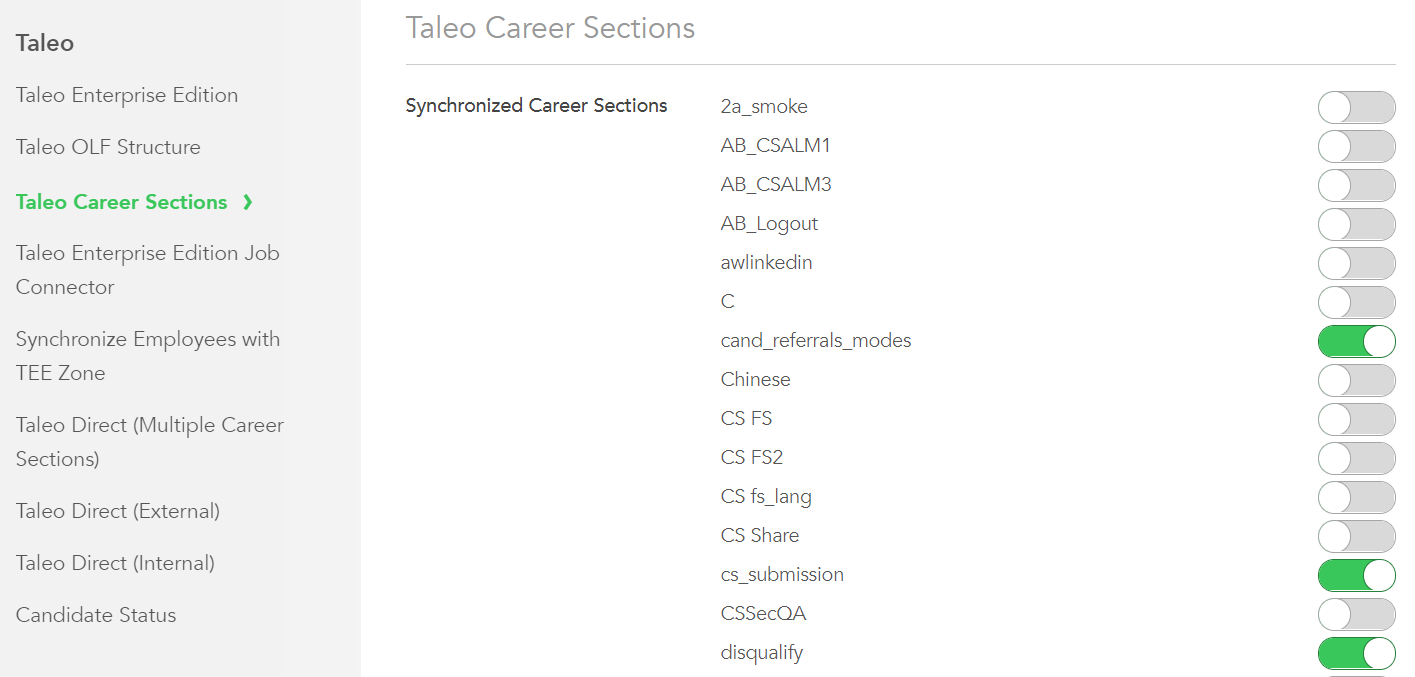
Task: Turn on the AB_CSALM3 switch
Action: coord(1356,185)
